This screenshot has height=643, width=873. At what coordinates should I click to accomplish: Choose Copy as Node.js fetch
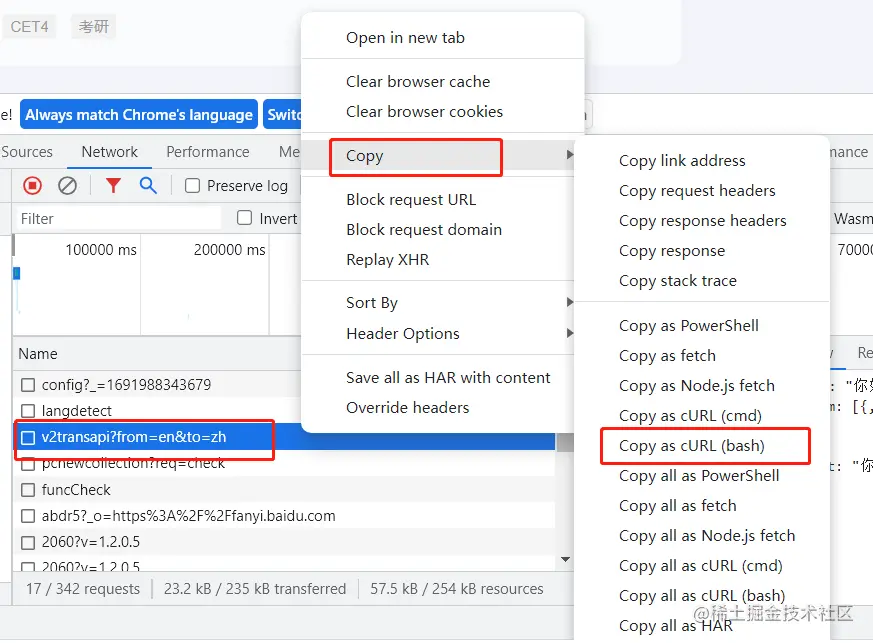[x=697, y=386]
